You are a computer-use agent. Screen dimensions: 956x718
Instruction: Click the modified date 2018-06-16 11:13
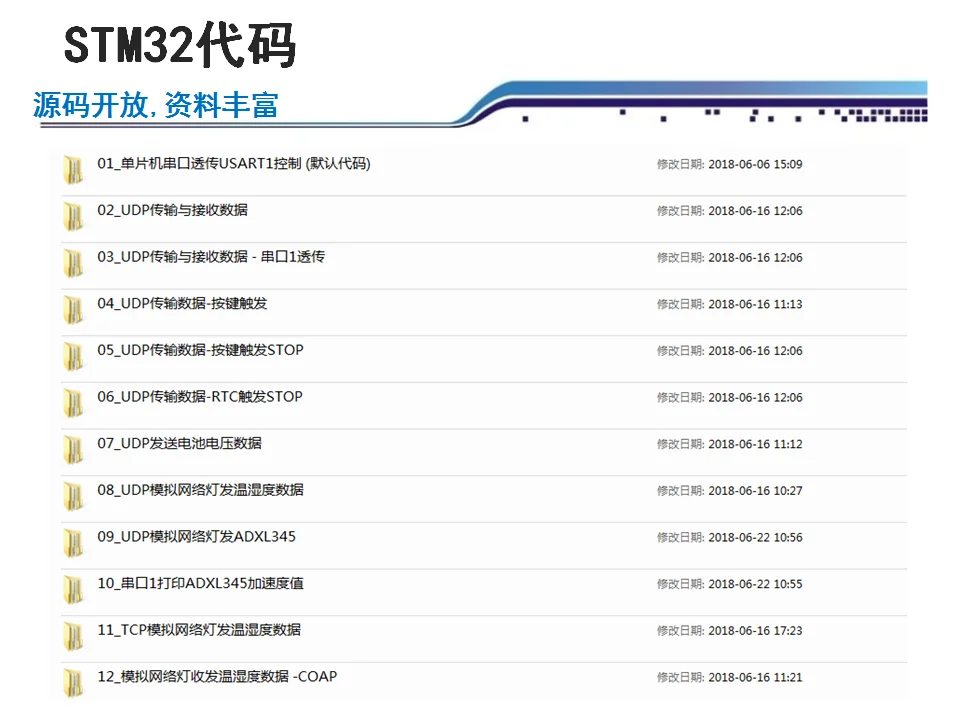point(755,304)
